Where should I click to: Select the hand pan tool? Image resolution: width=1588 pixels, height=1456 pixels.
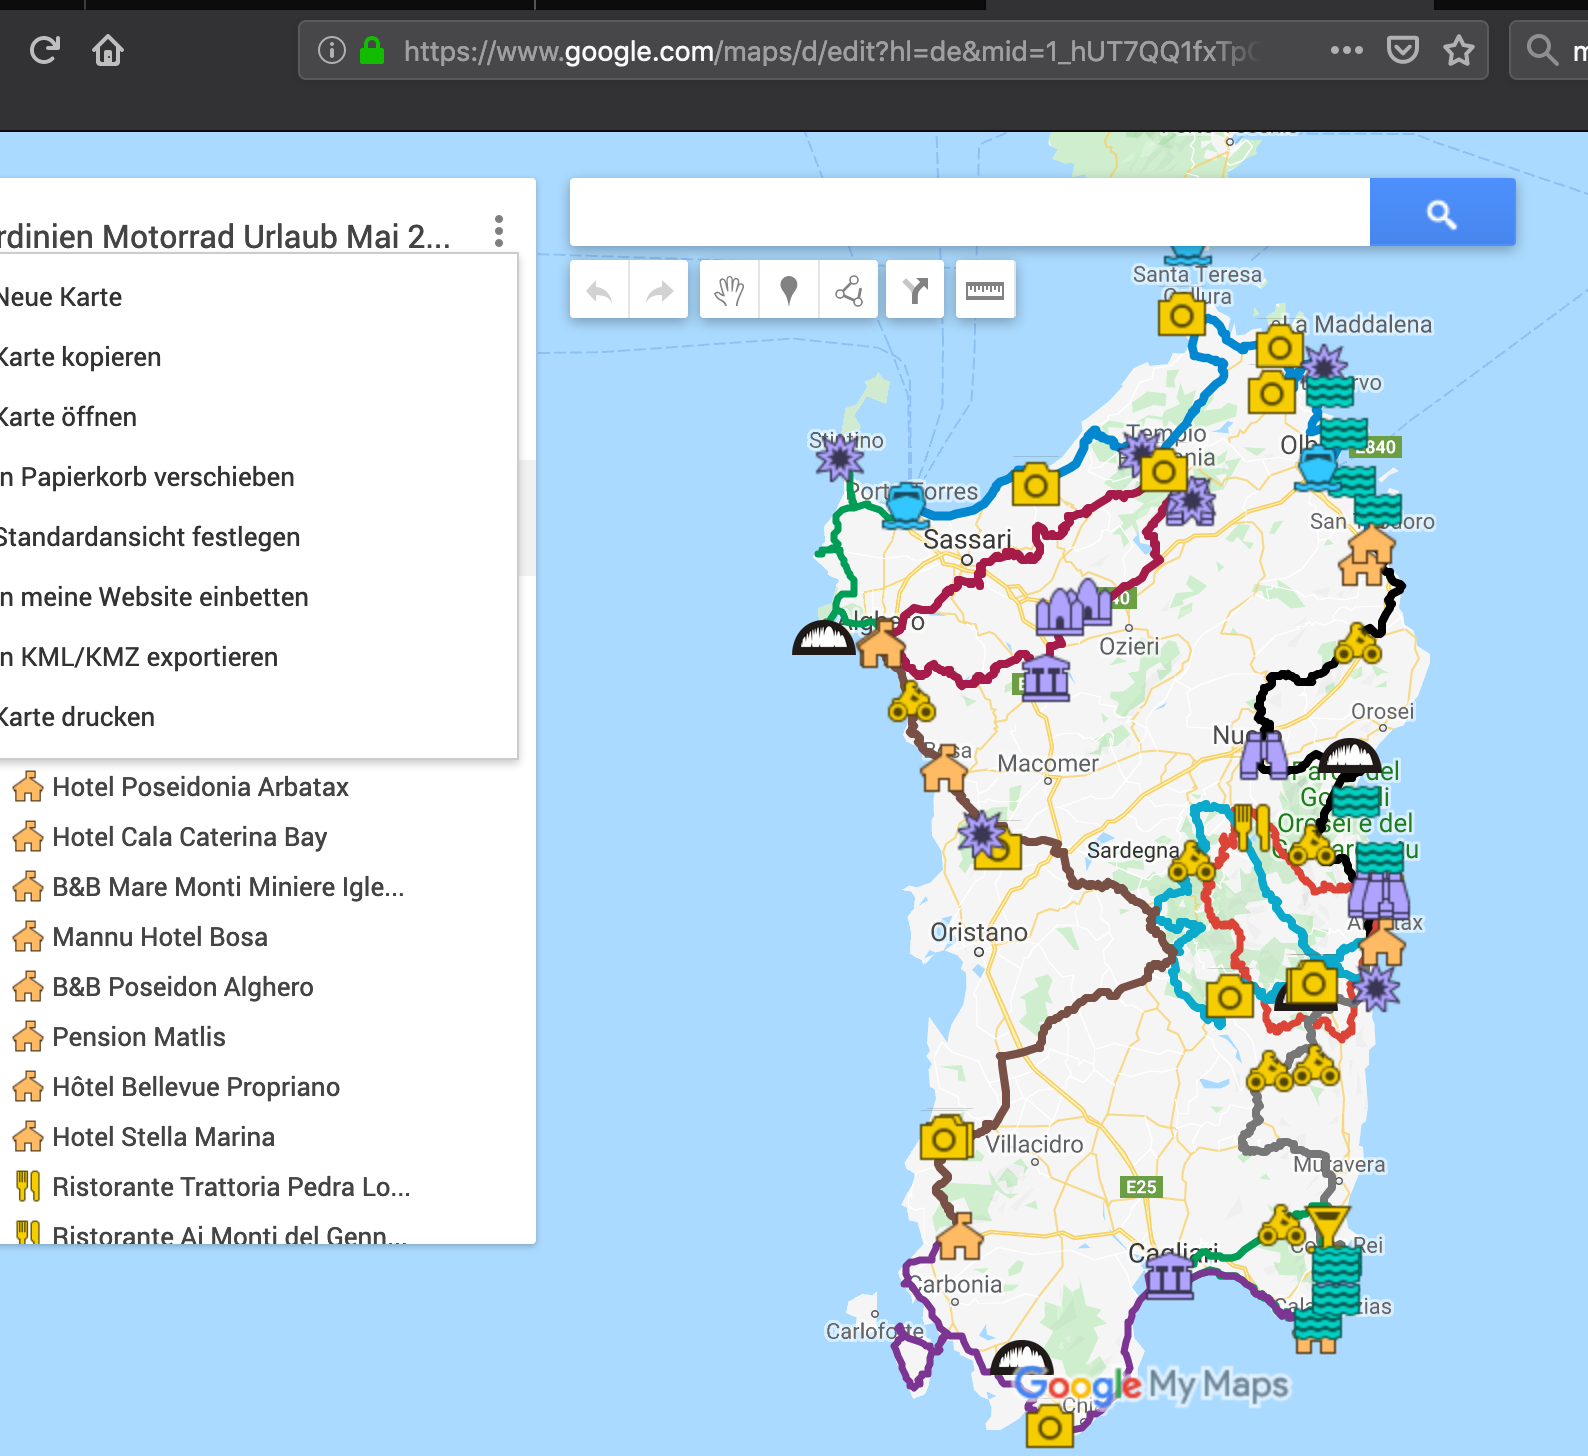point(729,291)
